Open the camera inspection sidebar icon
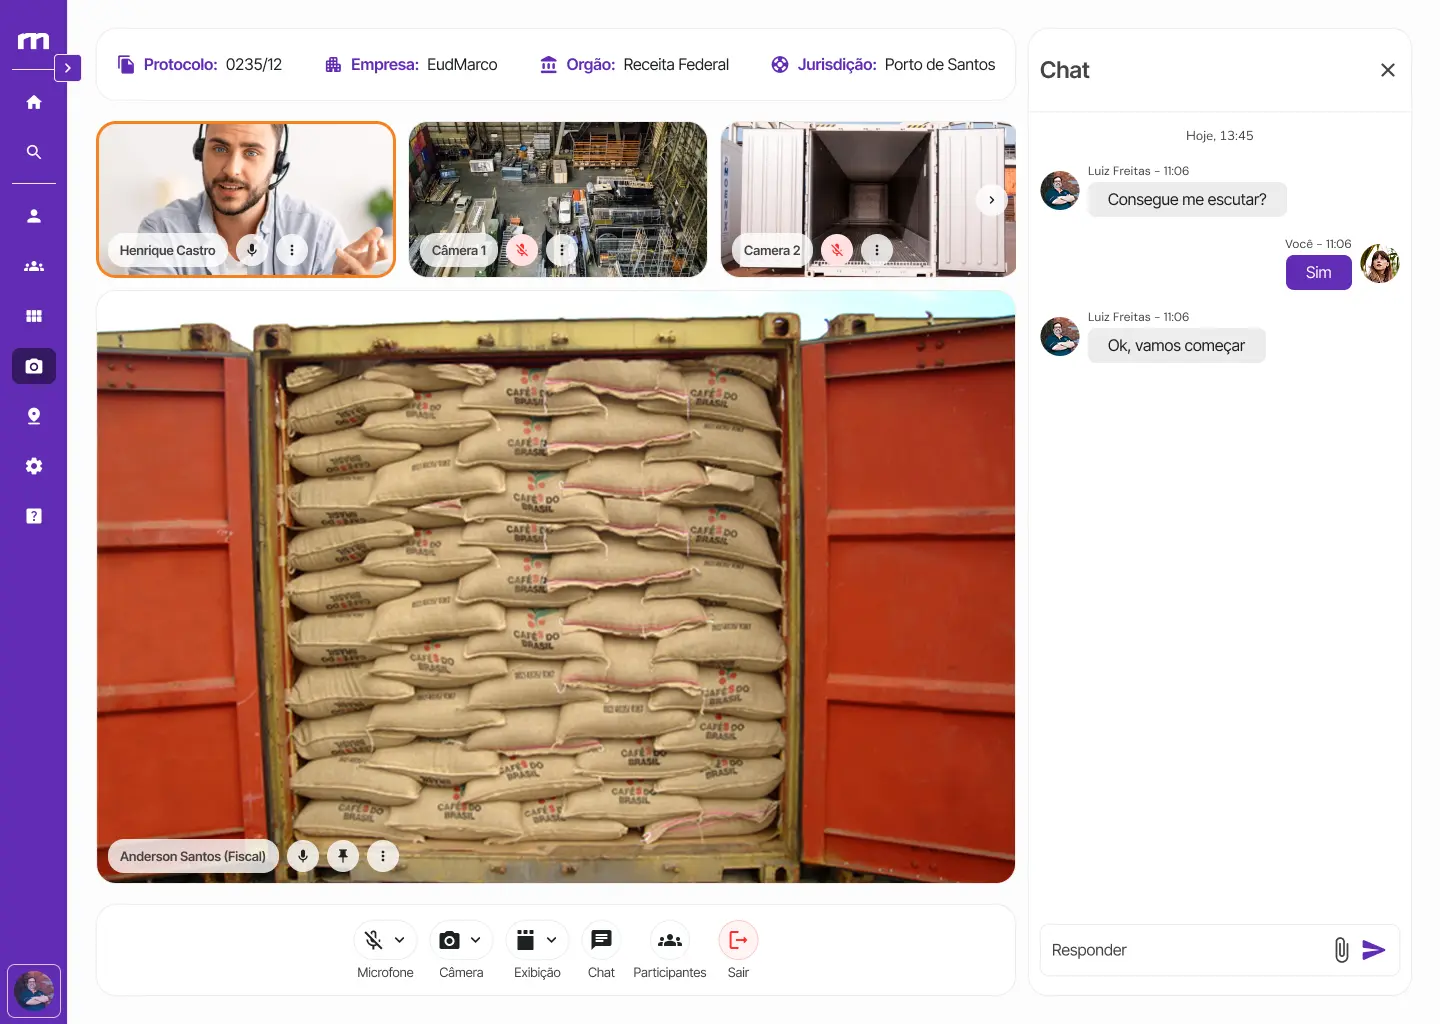This screenshot has height=1024, width=1440. (34, 366)
